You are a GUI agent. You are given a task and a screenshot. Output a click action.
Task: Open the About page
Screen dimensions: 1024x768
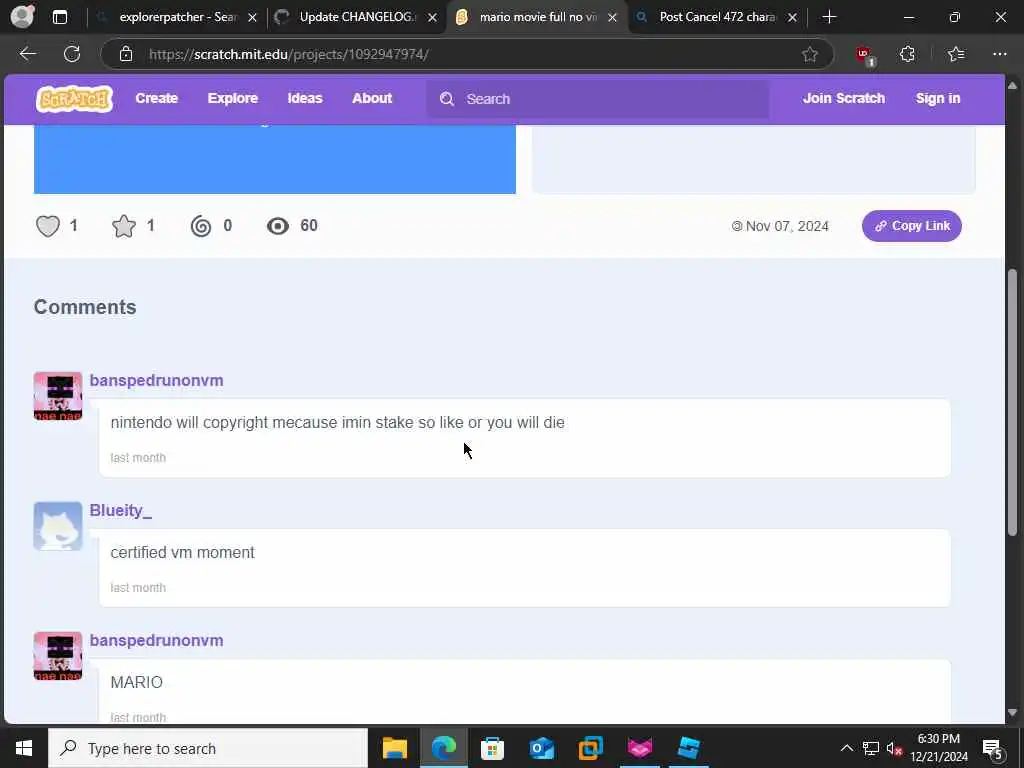pyautogui.click(x=372, y=99)
